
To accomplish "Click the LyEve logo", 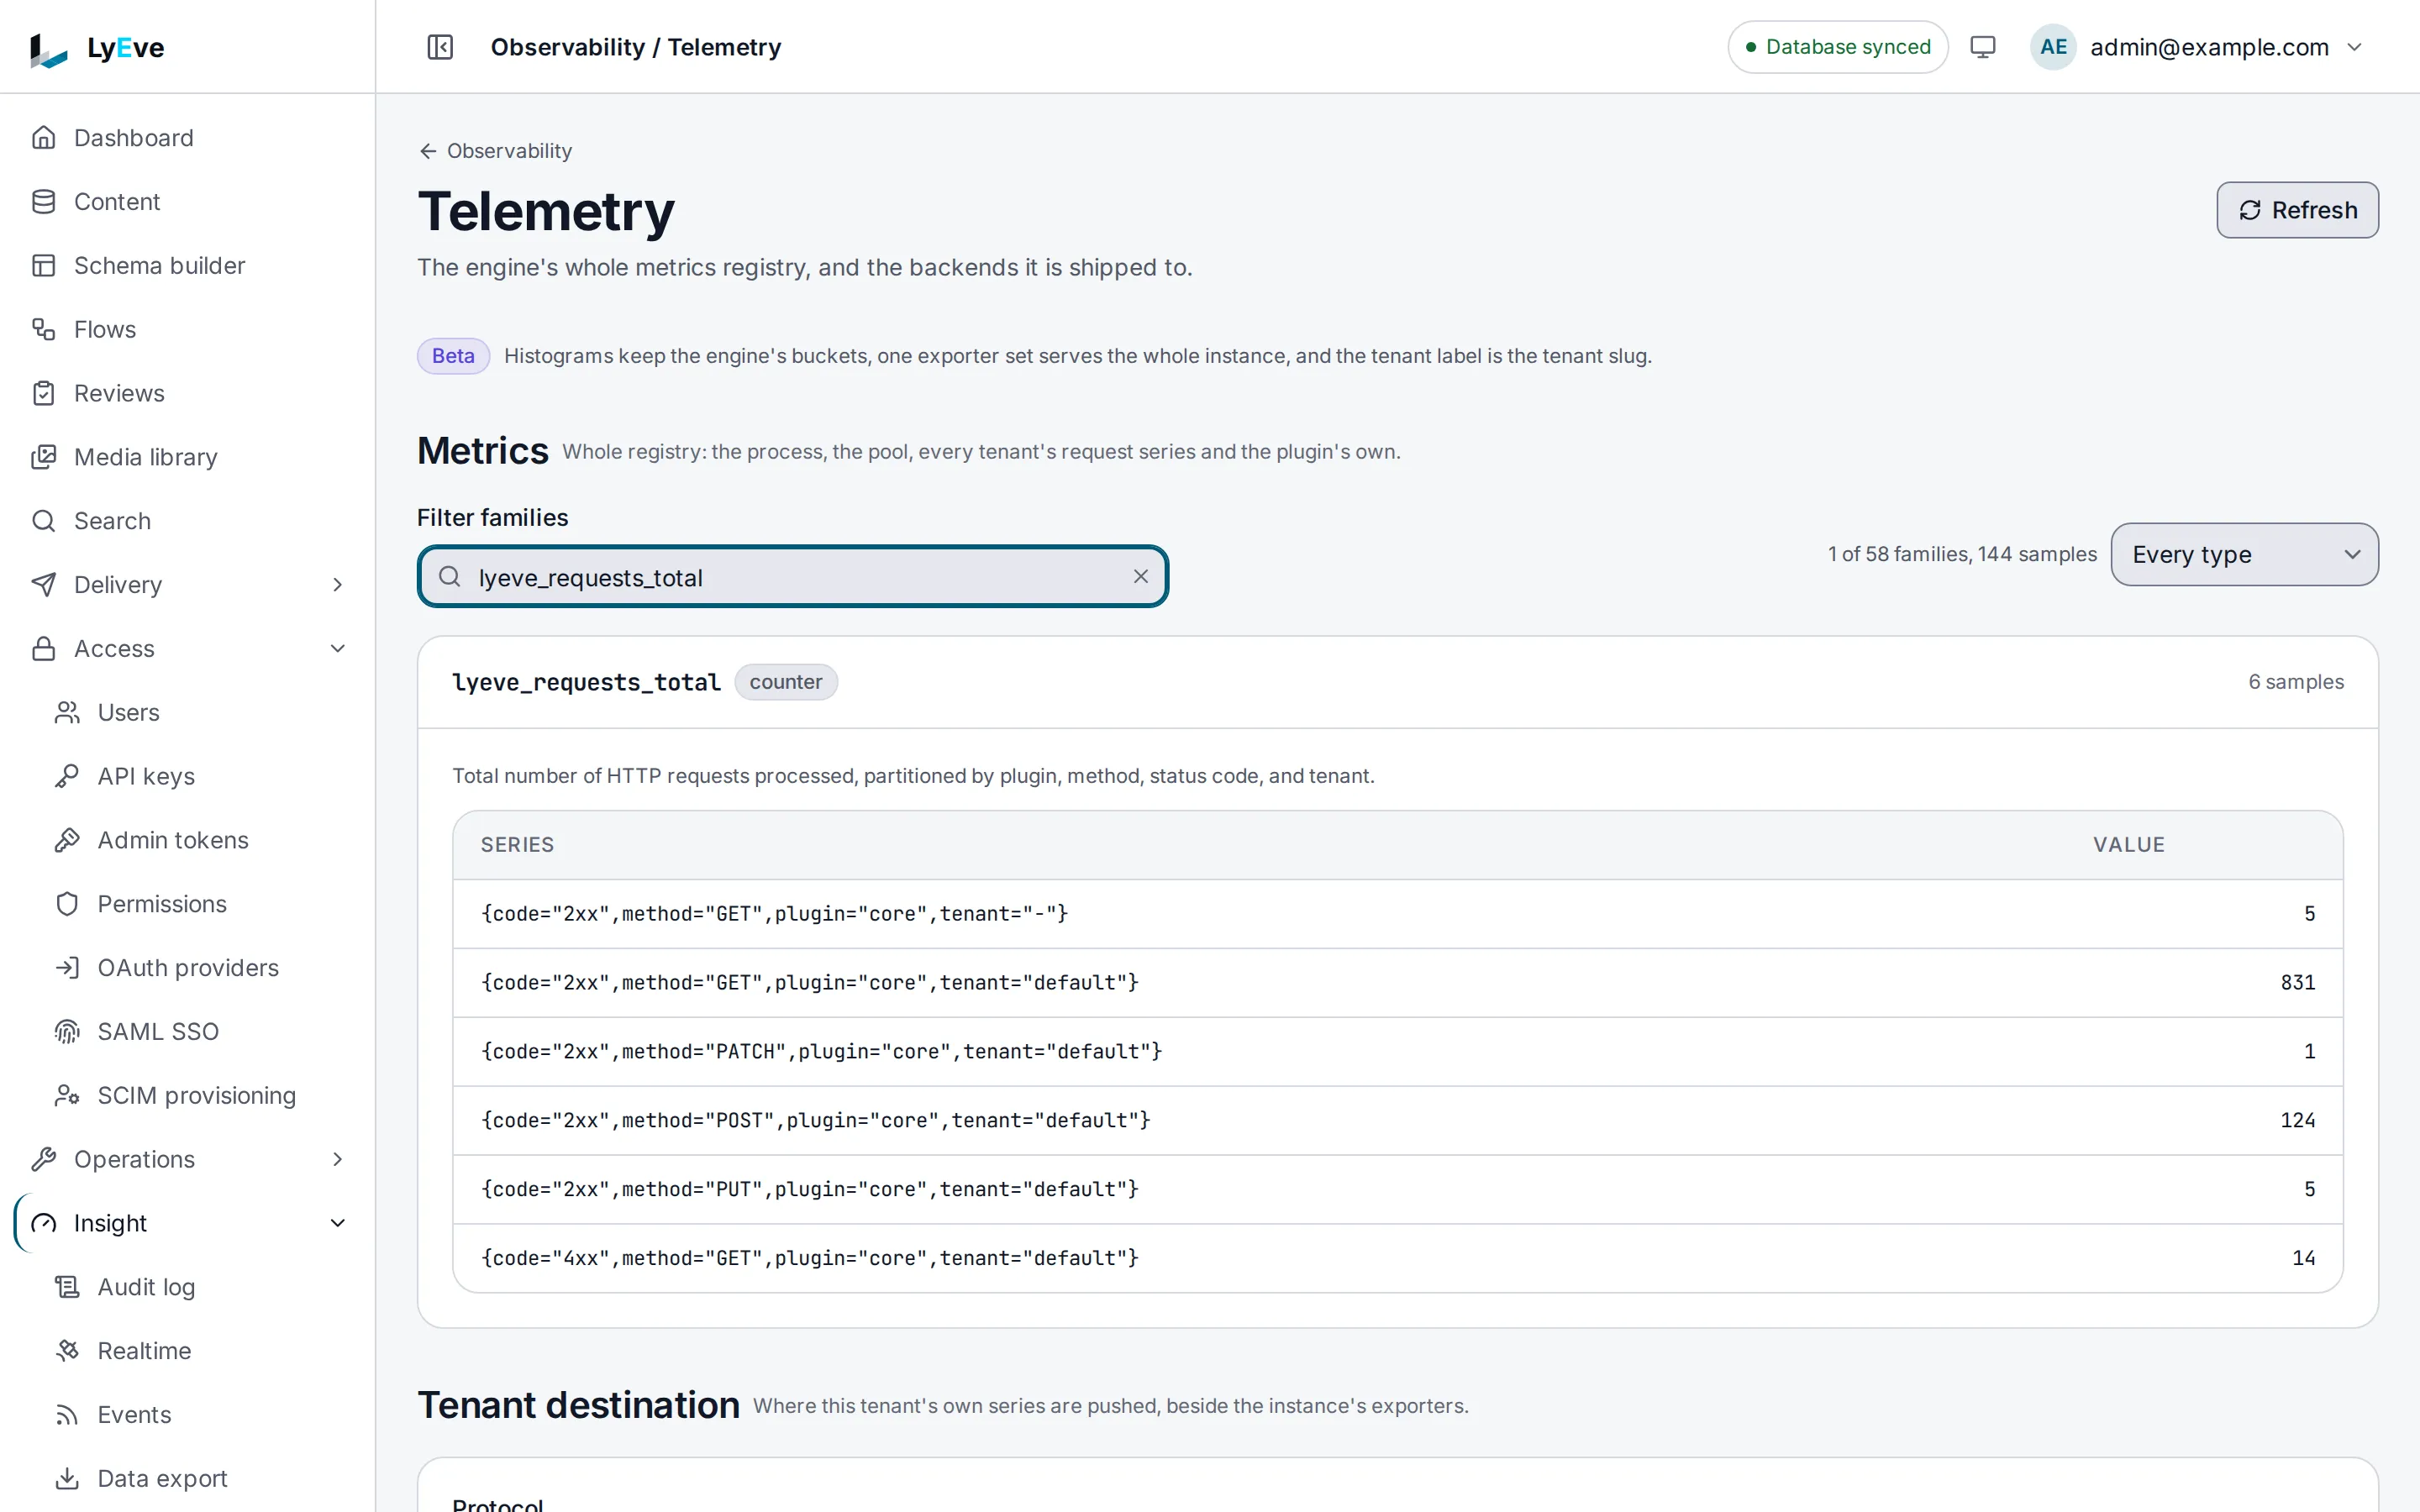I will tap(97, 47).
